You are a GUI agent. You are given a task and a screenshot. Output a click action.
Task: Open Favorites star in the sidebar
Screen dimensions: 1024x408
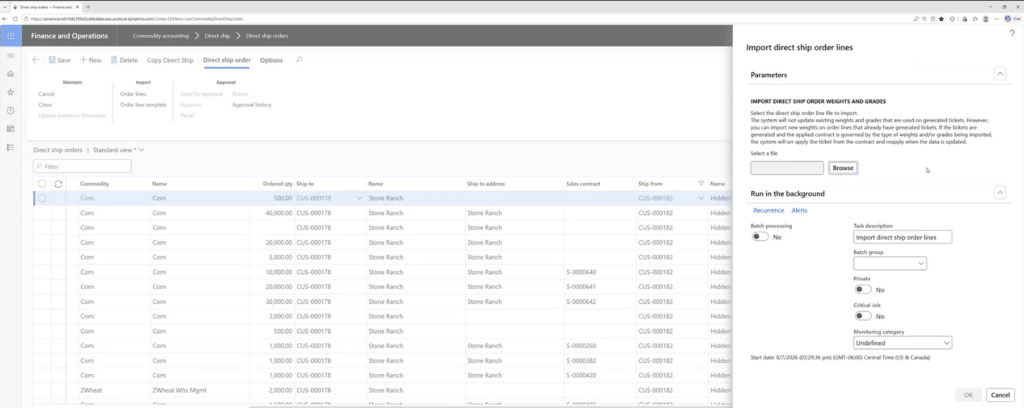point(10,92)
